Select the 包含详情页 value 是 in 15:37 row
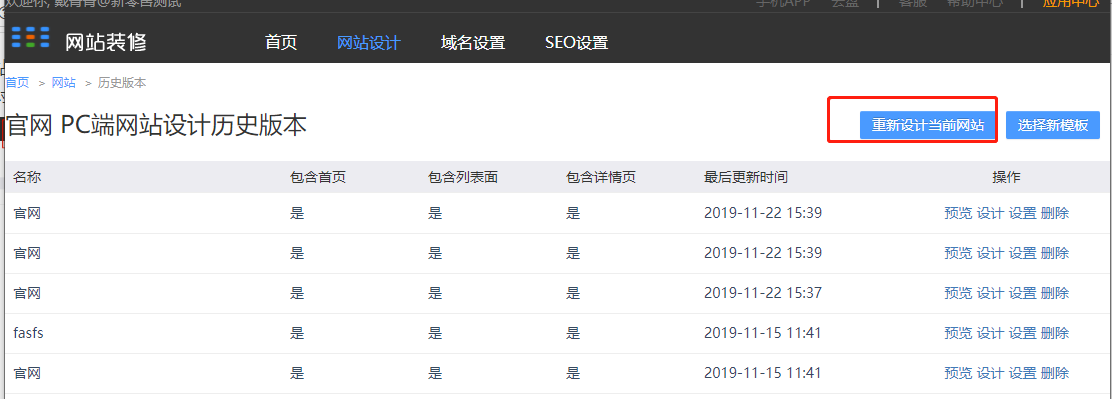This screenshot has height=399, width=1112. (573, 293)
